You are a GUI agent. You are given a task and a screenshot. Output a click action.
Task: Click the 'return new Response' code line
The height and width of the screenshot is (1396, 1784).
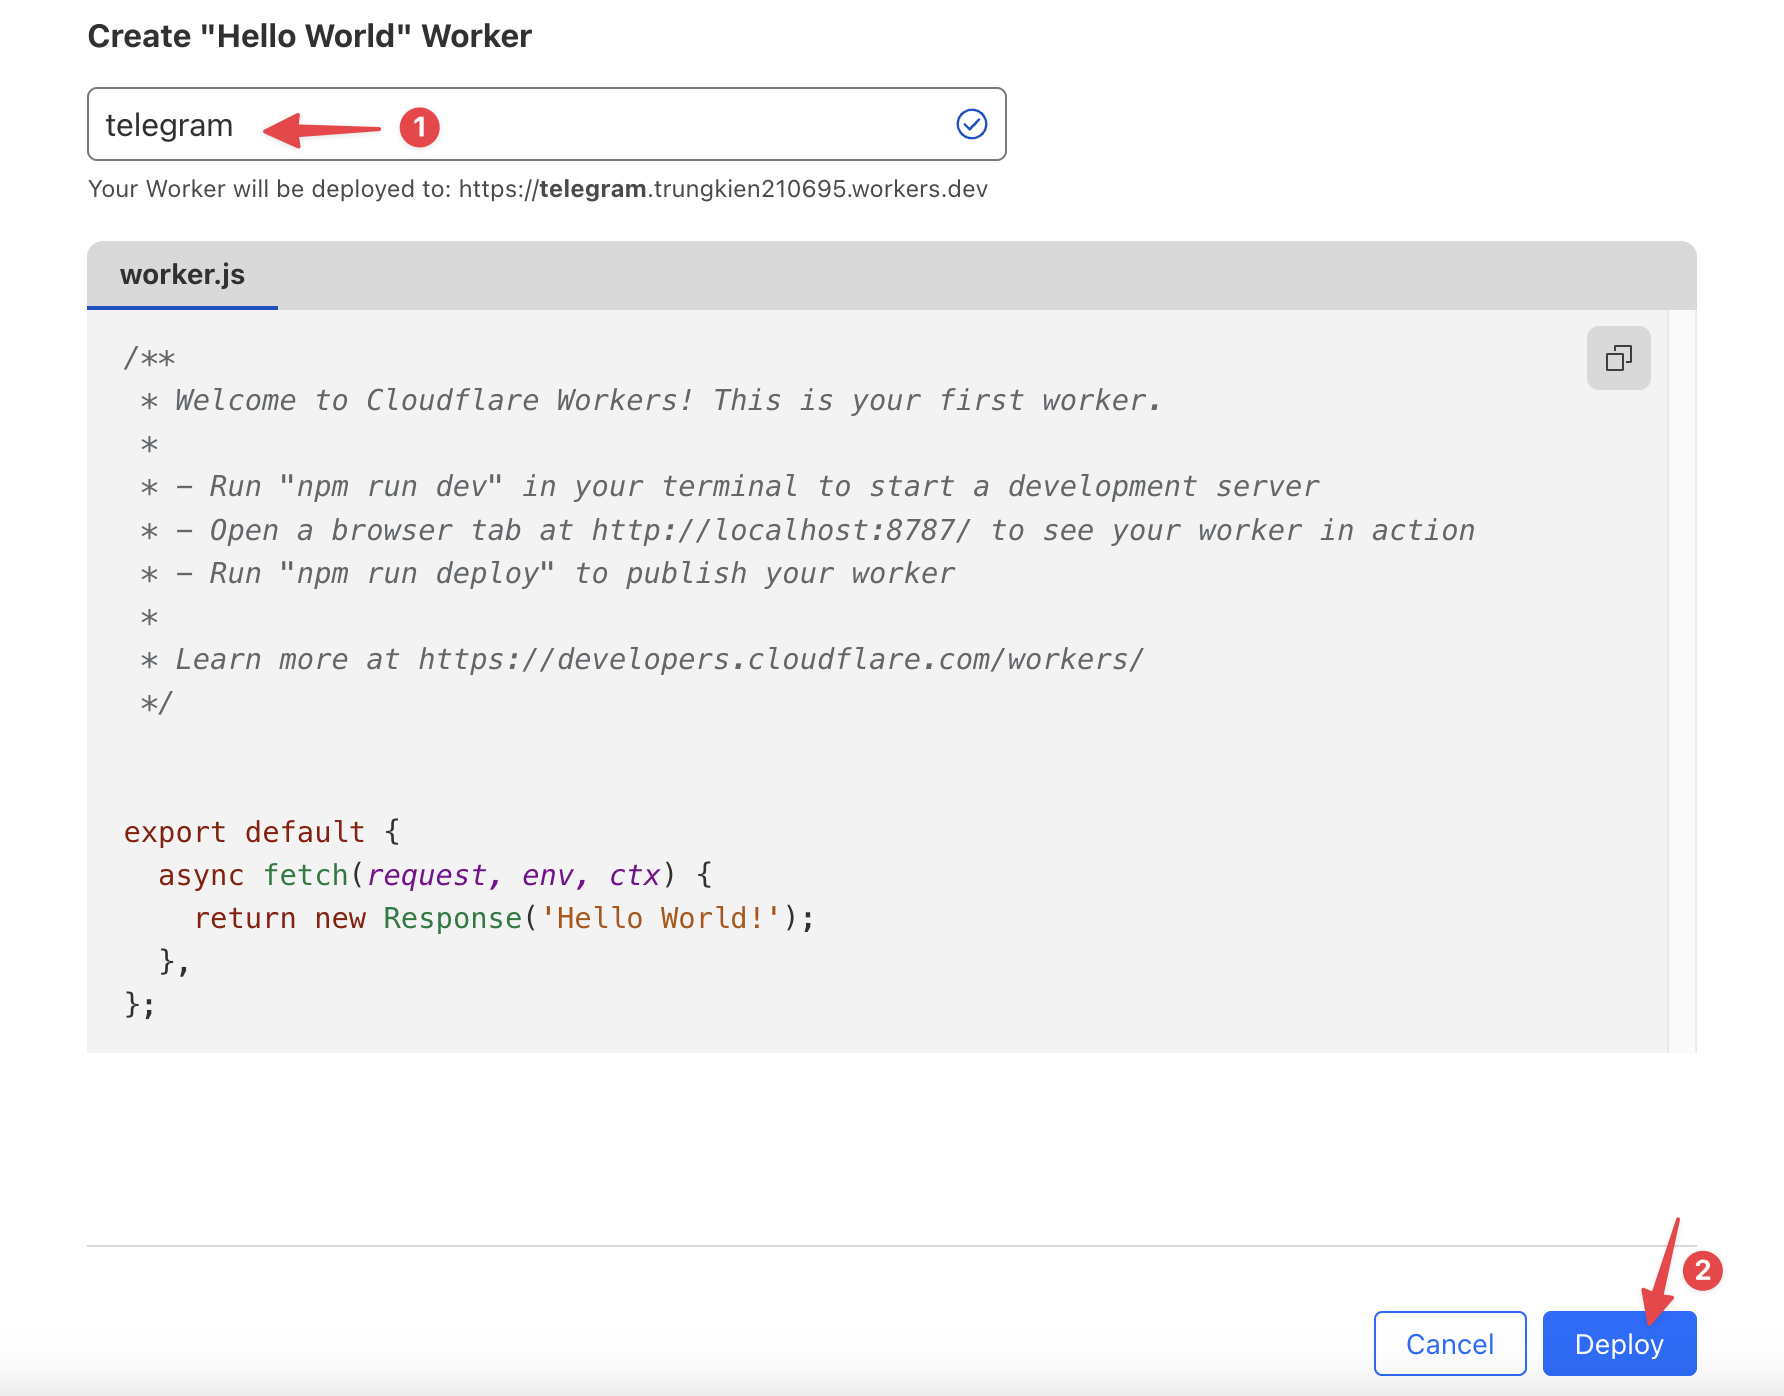pos(505,918)
